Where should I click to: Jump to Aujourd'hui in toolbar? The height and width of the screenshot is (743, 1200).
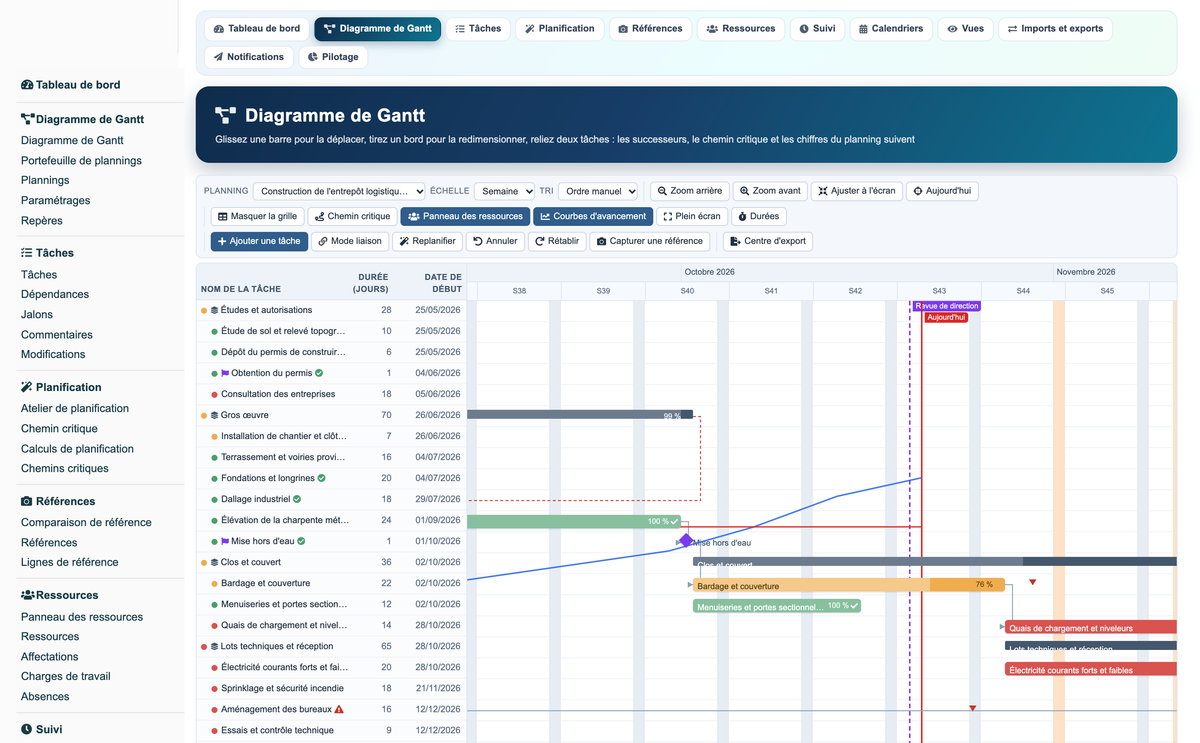(942, 191)
